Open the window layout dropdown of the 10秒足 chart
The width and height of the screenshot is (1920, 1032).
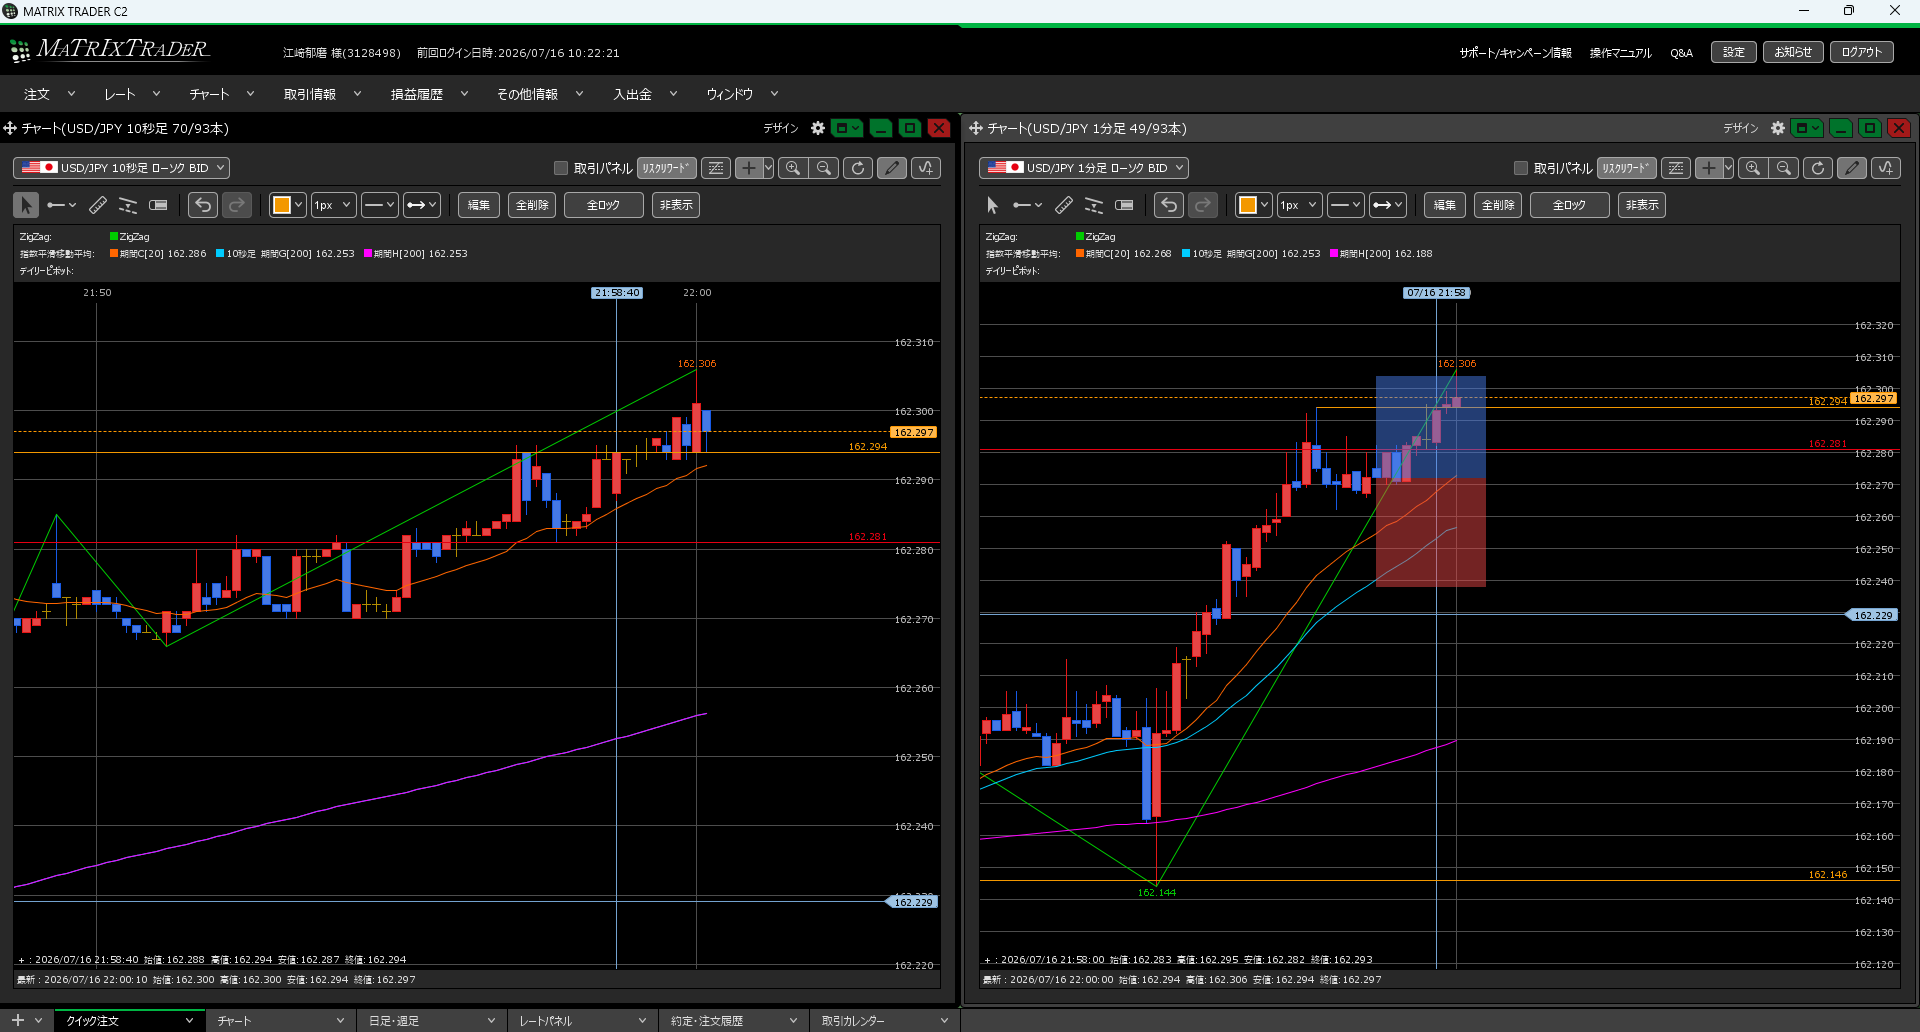[x=847, y=128]
